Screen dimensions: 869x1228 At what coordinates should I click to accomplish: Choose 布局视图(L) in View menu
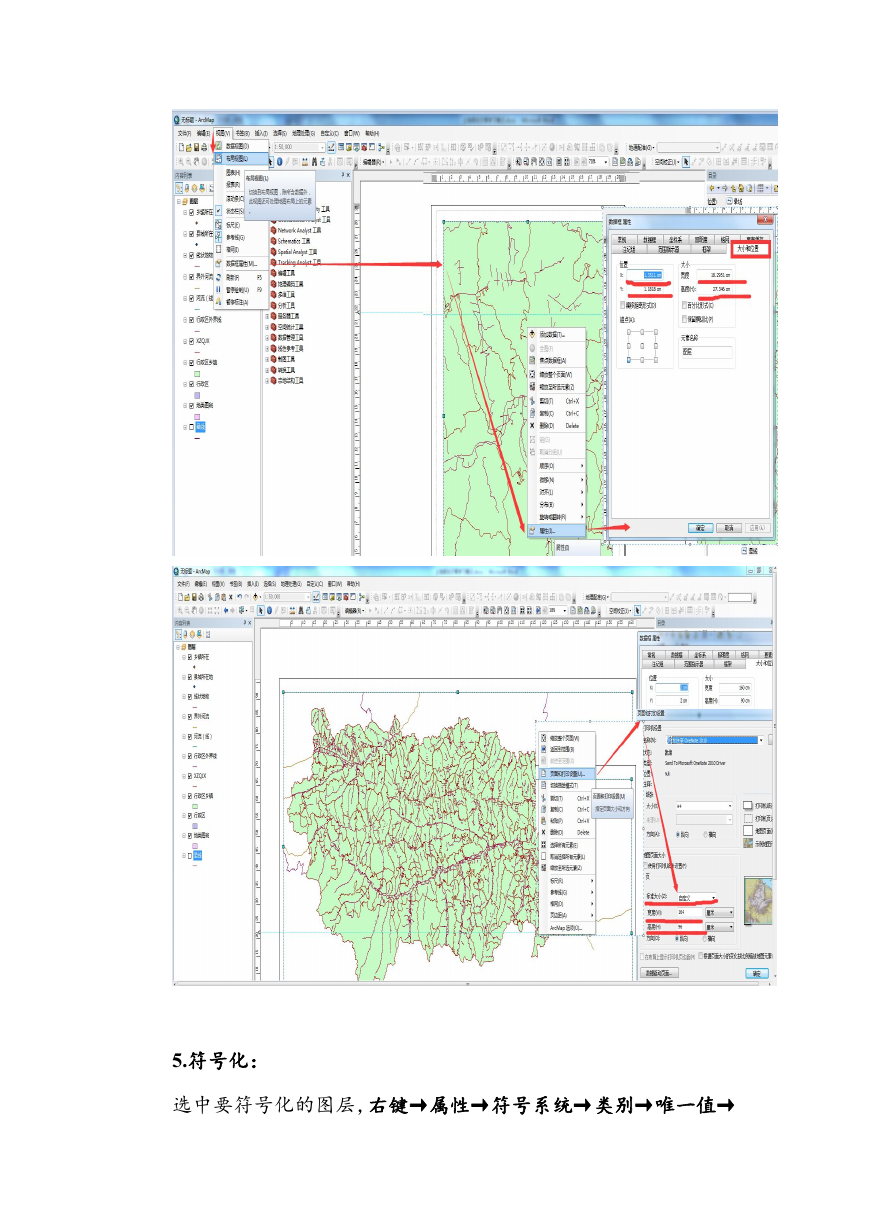point(241,158)
